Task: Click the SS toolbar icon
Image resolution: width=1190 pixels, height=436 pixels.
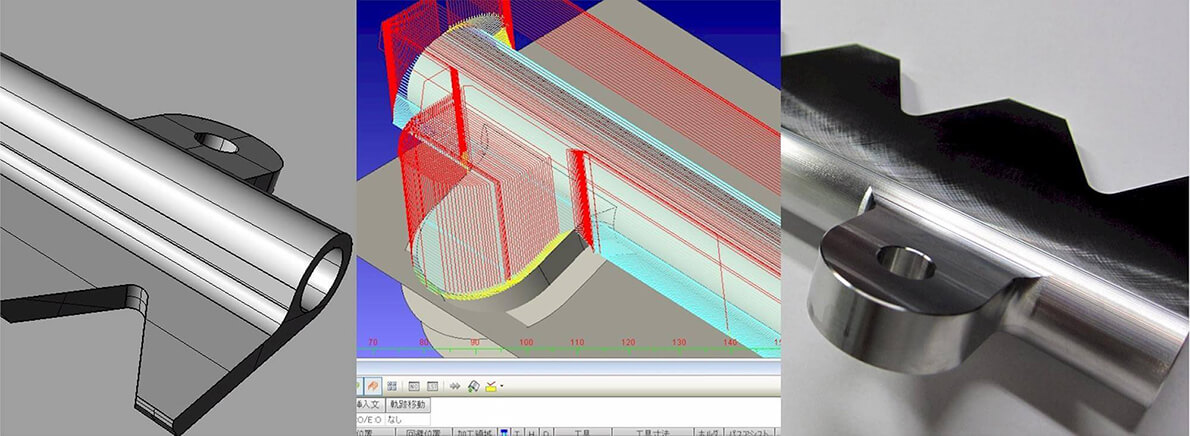Action: click(433, 386)
